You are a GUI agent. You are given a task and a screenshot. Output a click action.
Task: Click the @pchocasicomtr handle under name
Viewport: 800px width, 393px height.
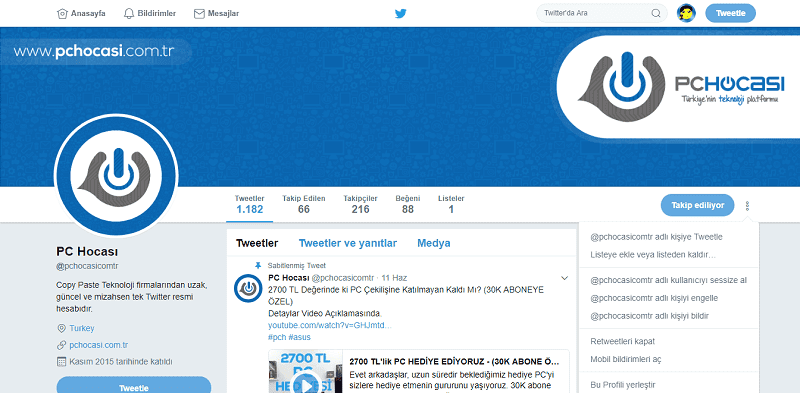pos(87,266)
